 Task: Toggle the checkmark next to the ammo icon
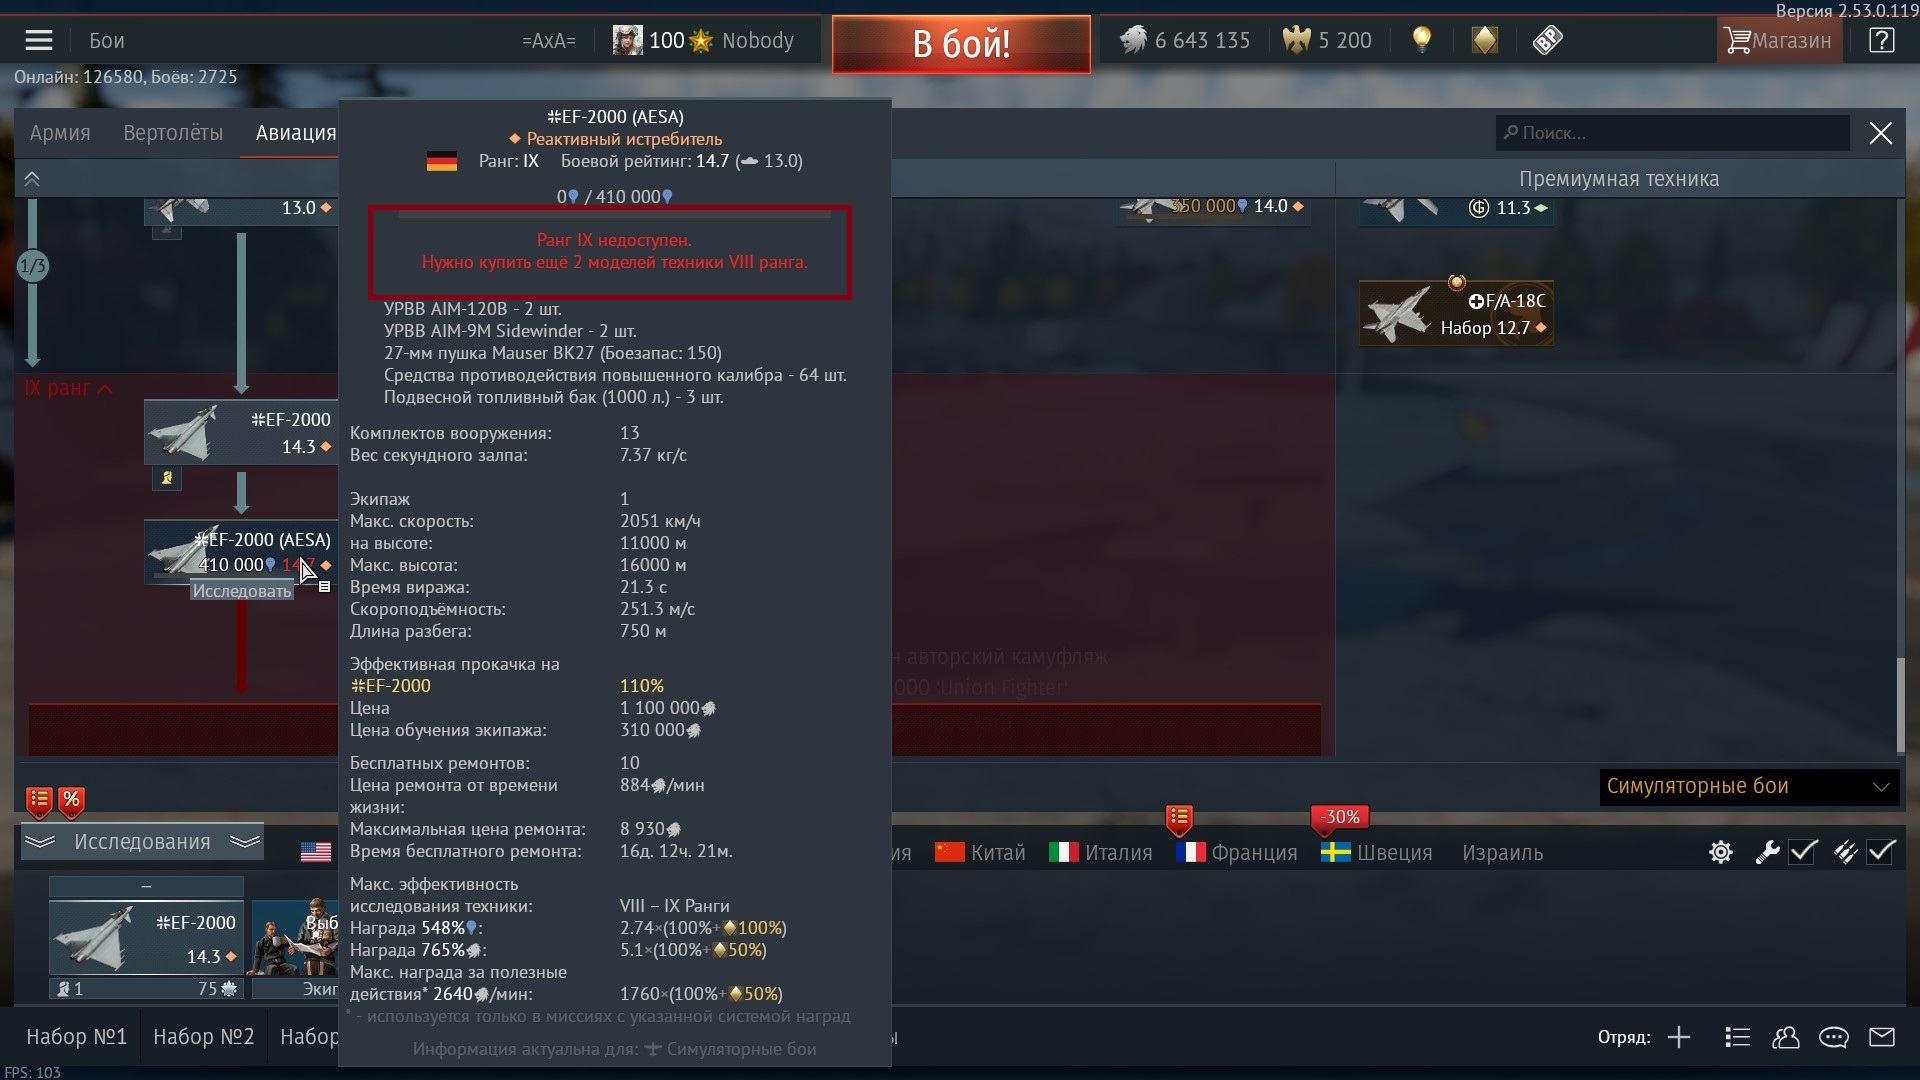tap(1881, 852)
